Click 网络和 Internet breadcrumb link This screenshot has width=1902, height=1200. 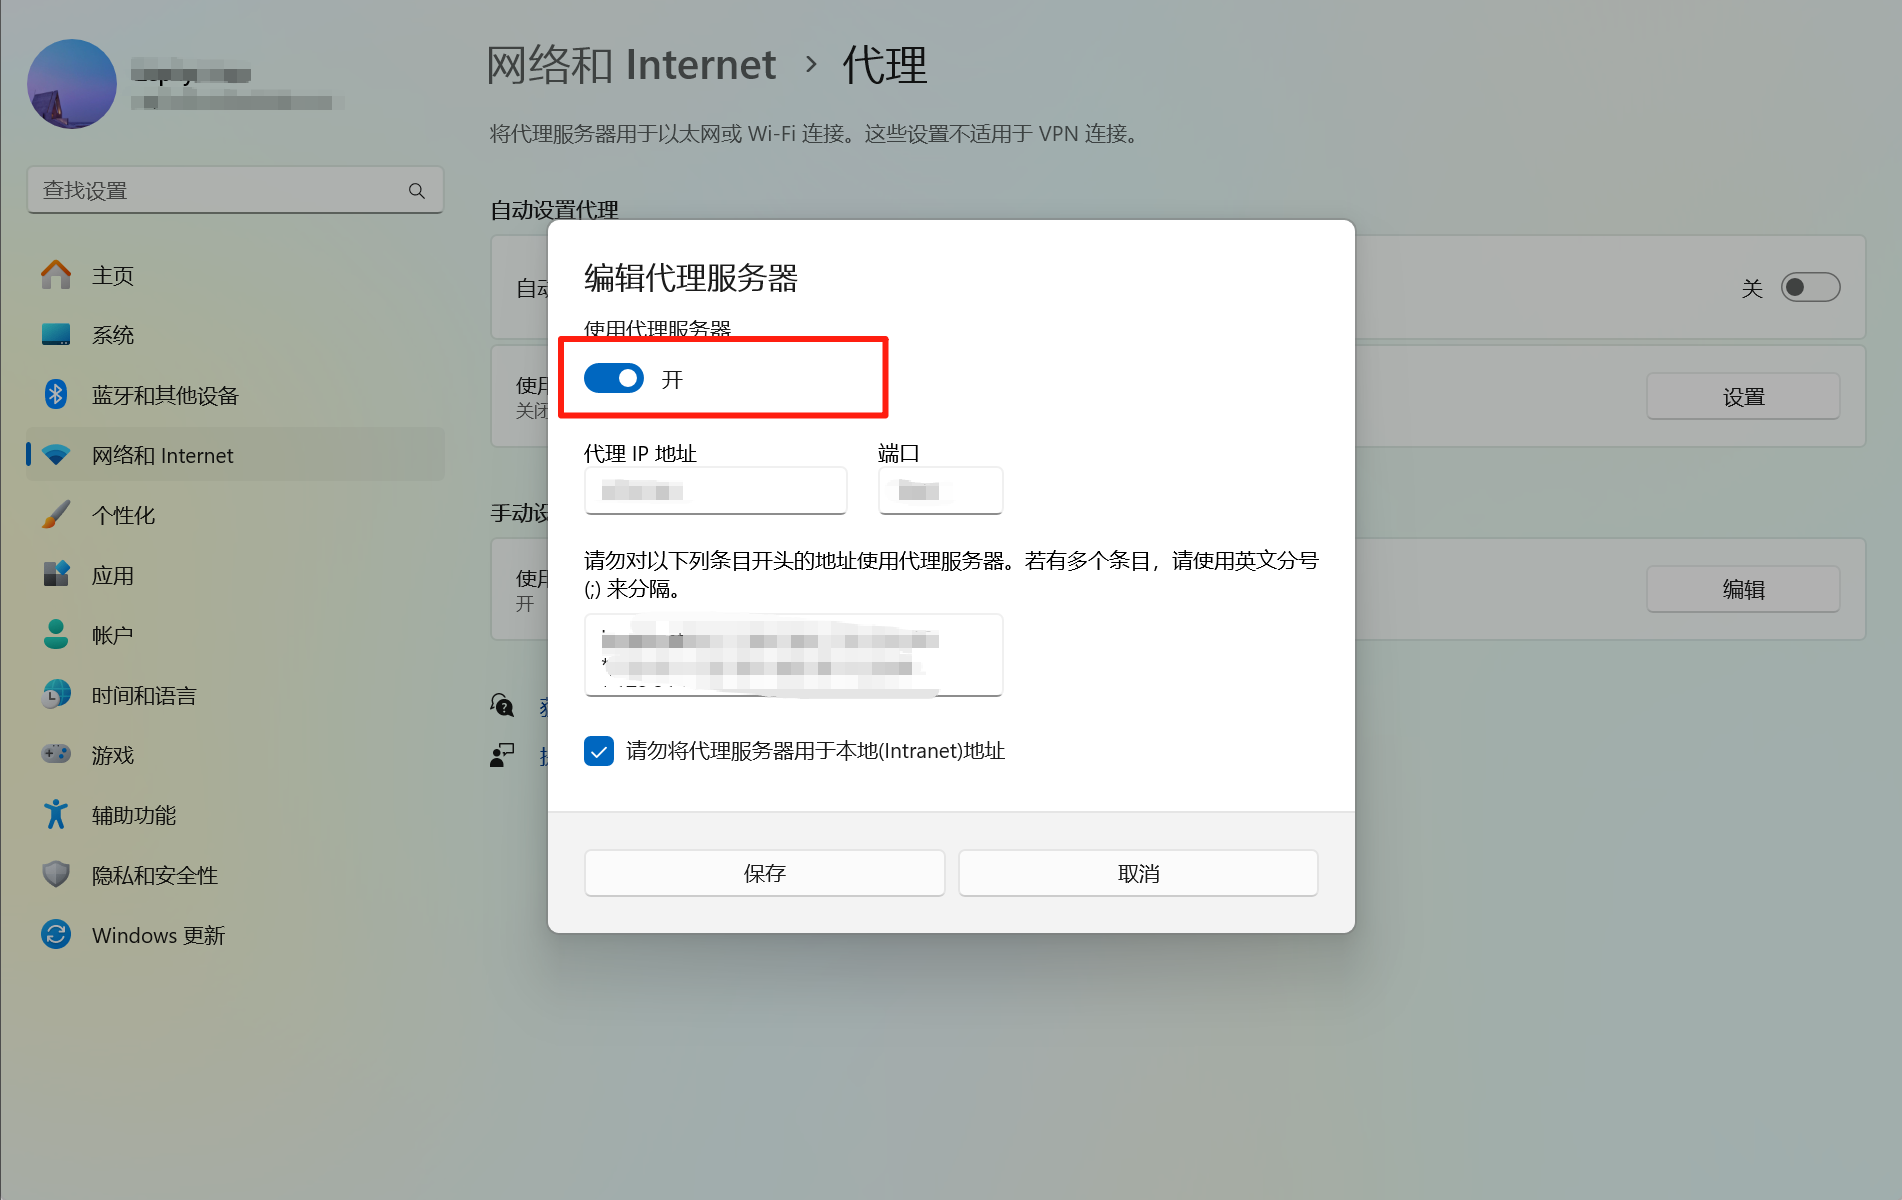(631, 65)
